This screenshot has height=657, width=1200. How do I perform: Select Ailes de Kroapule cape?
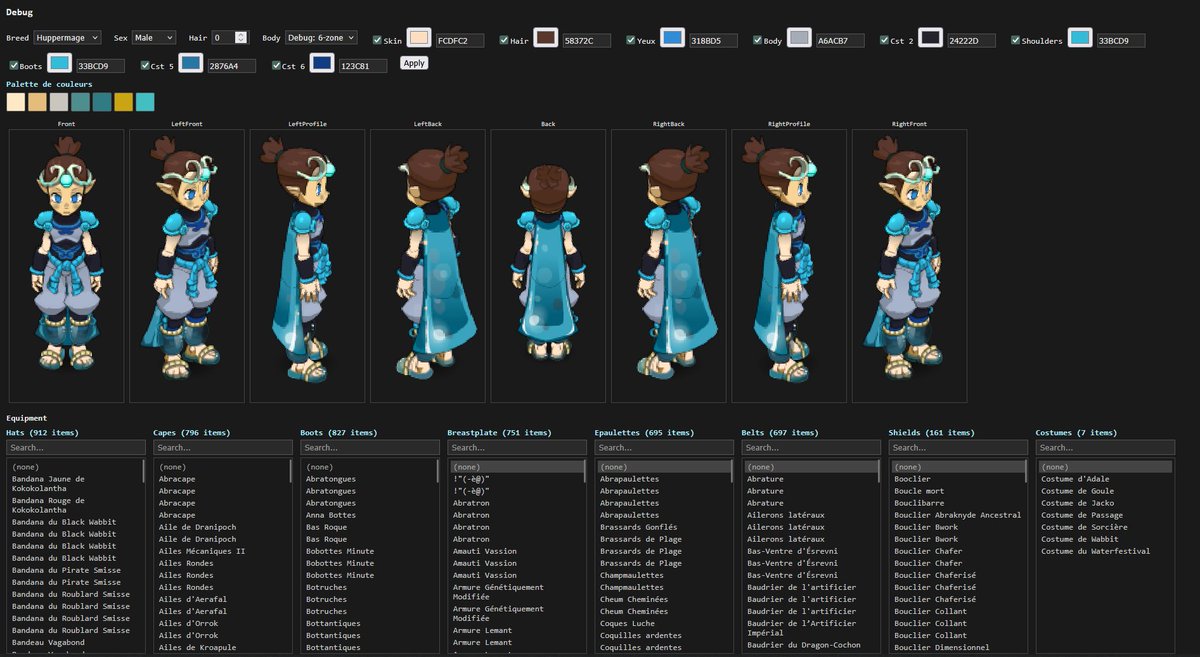(222, 647)
